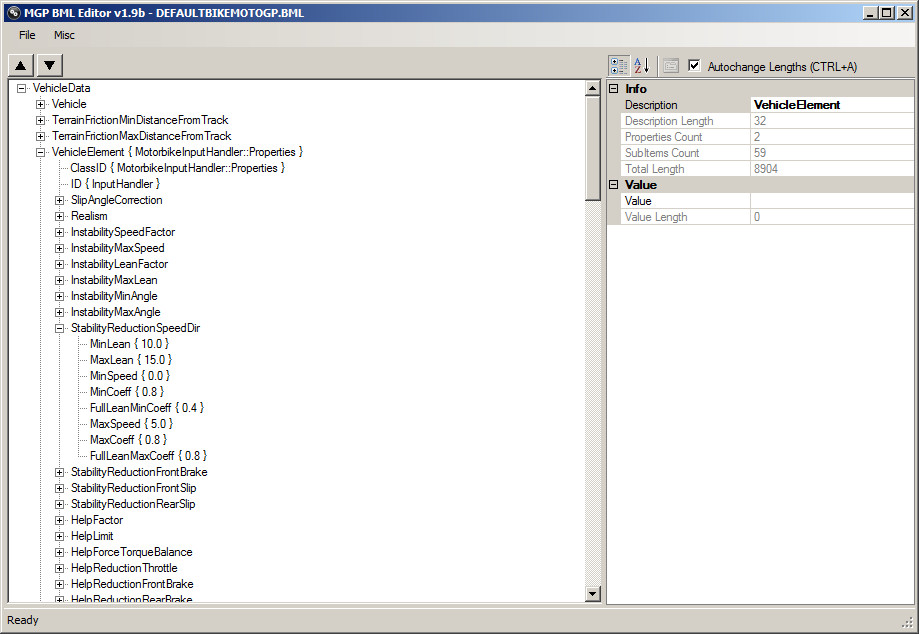Open the Misc menu
This screenshot has width=919, height=634.
(x=63, y=35)
